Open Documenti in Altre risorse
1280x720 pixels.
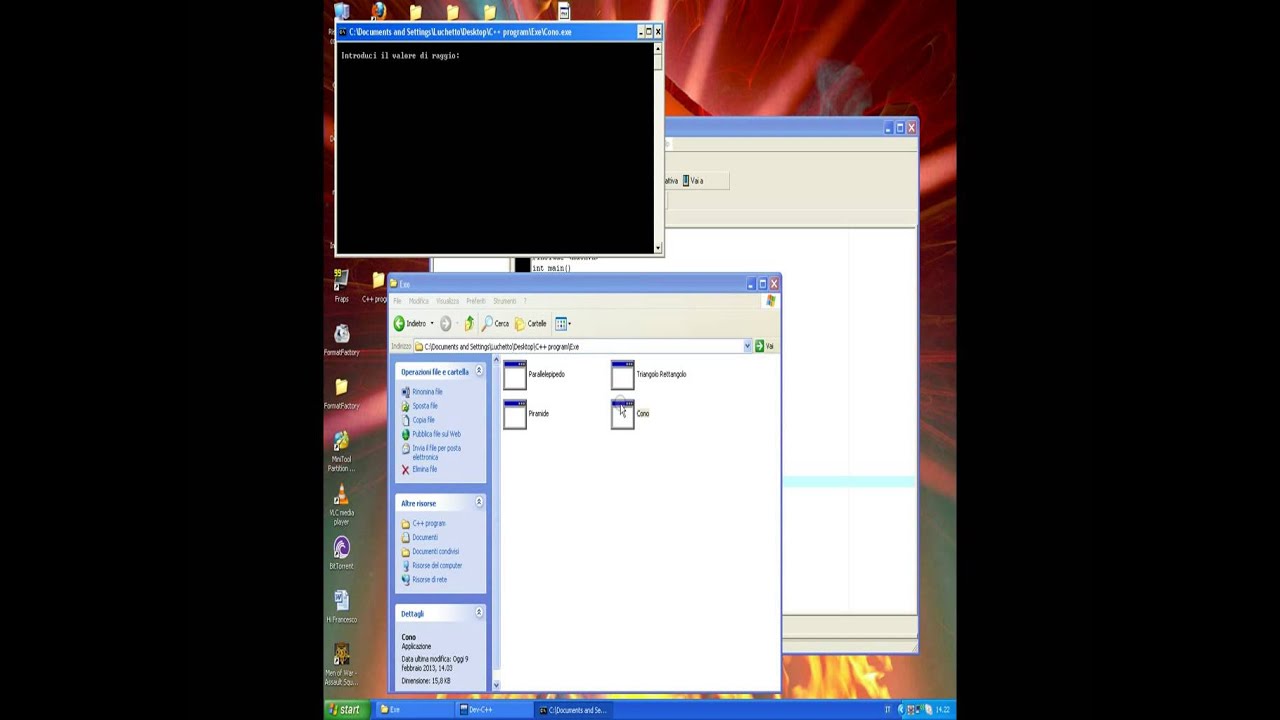425,537
